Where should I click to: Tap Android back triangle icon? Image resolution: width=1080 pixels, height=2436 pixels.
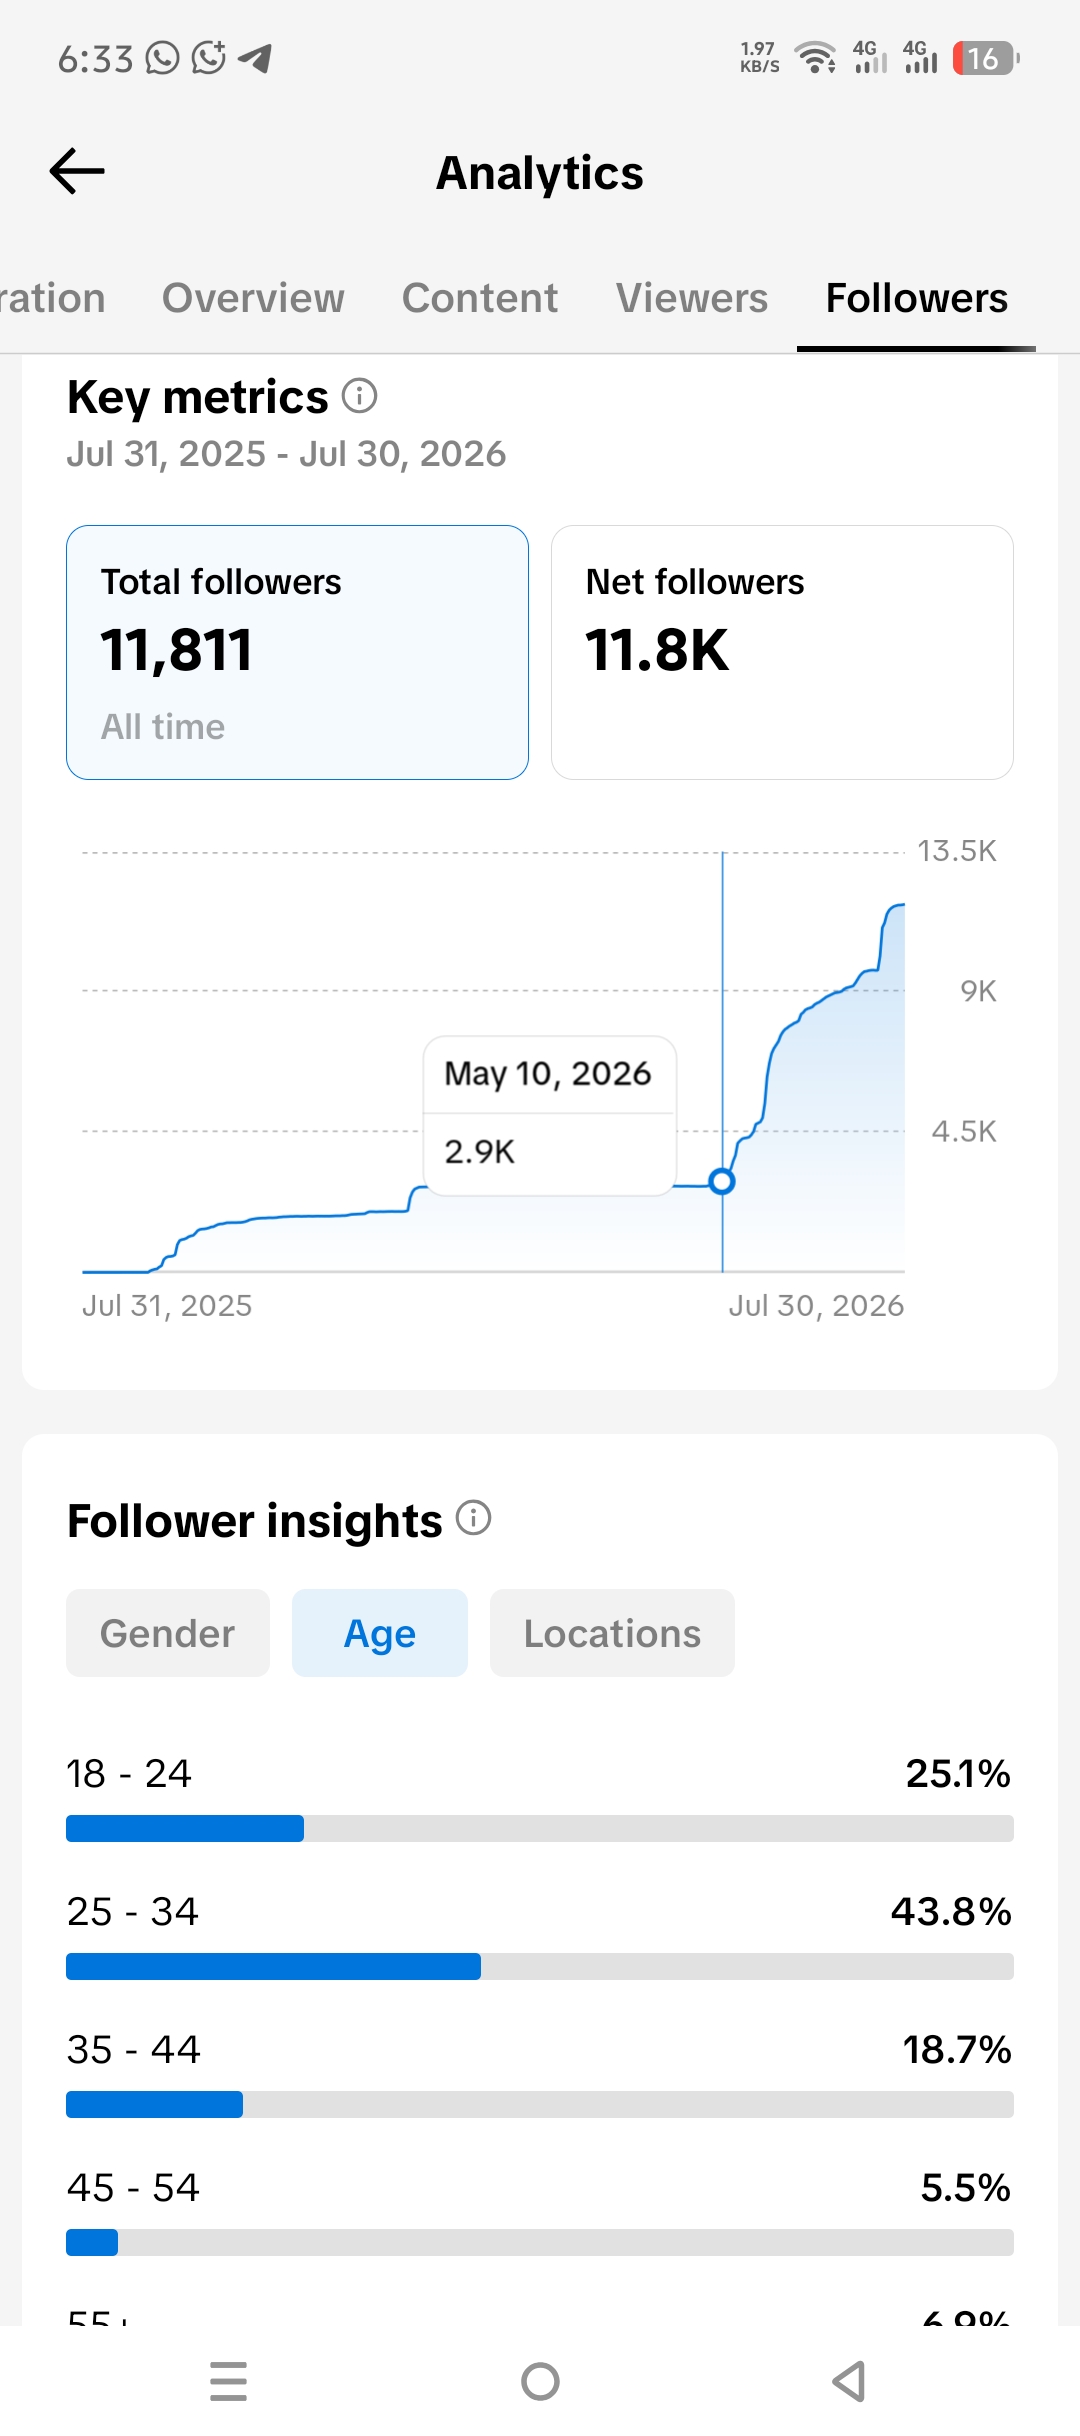[849, 2381]
